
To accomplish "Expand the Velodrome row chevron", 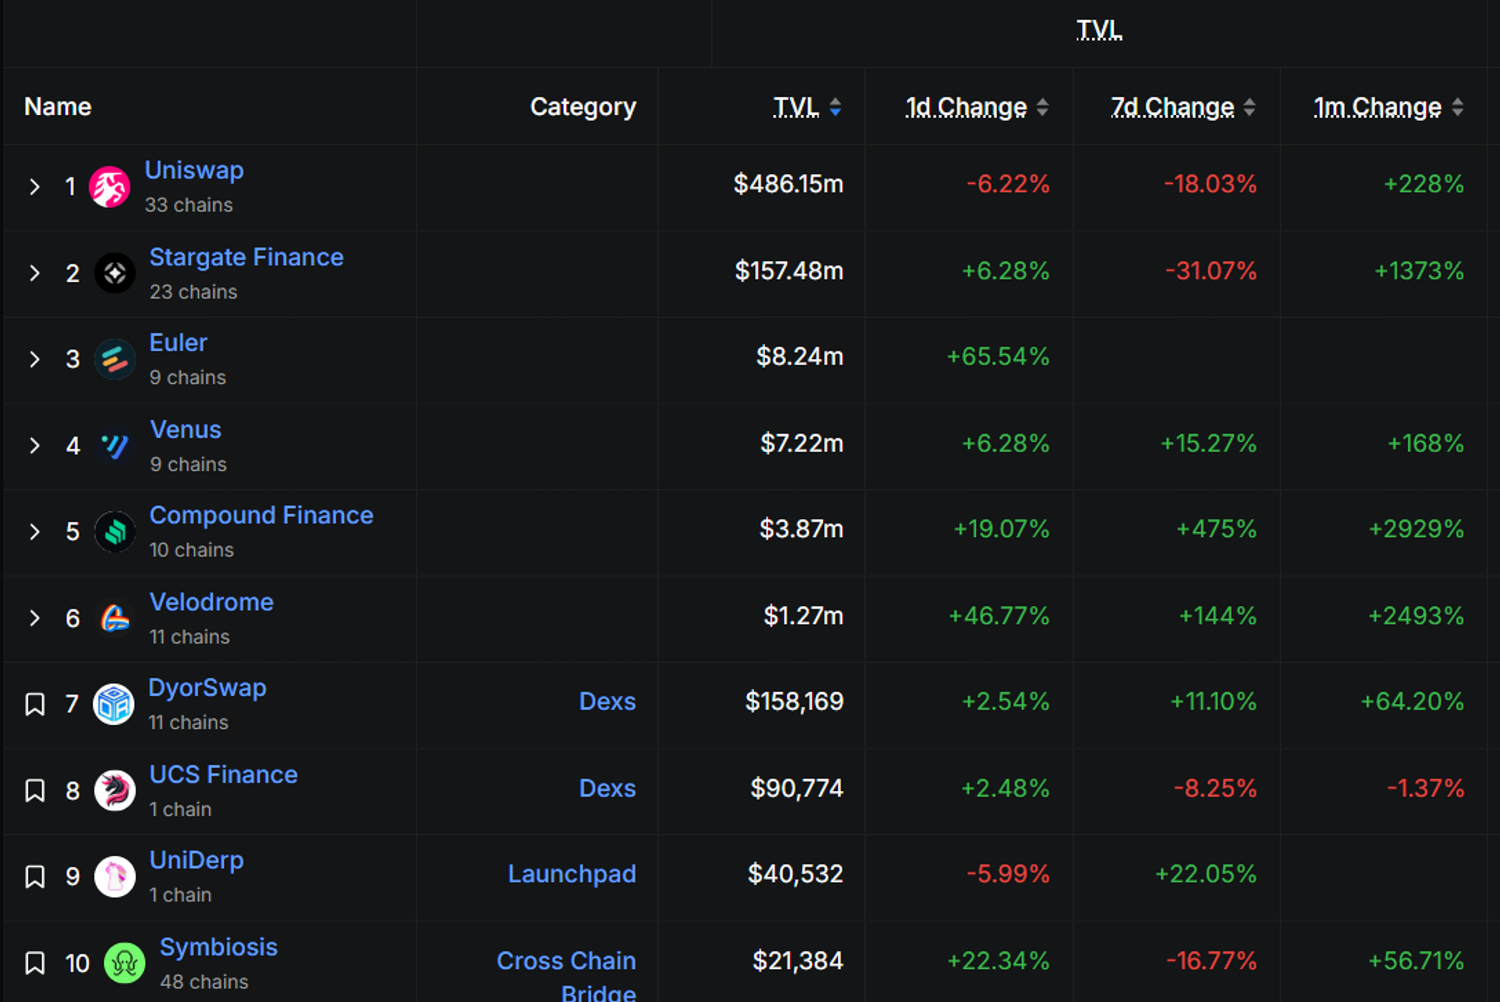I will tap(35, 619).
